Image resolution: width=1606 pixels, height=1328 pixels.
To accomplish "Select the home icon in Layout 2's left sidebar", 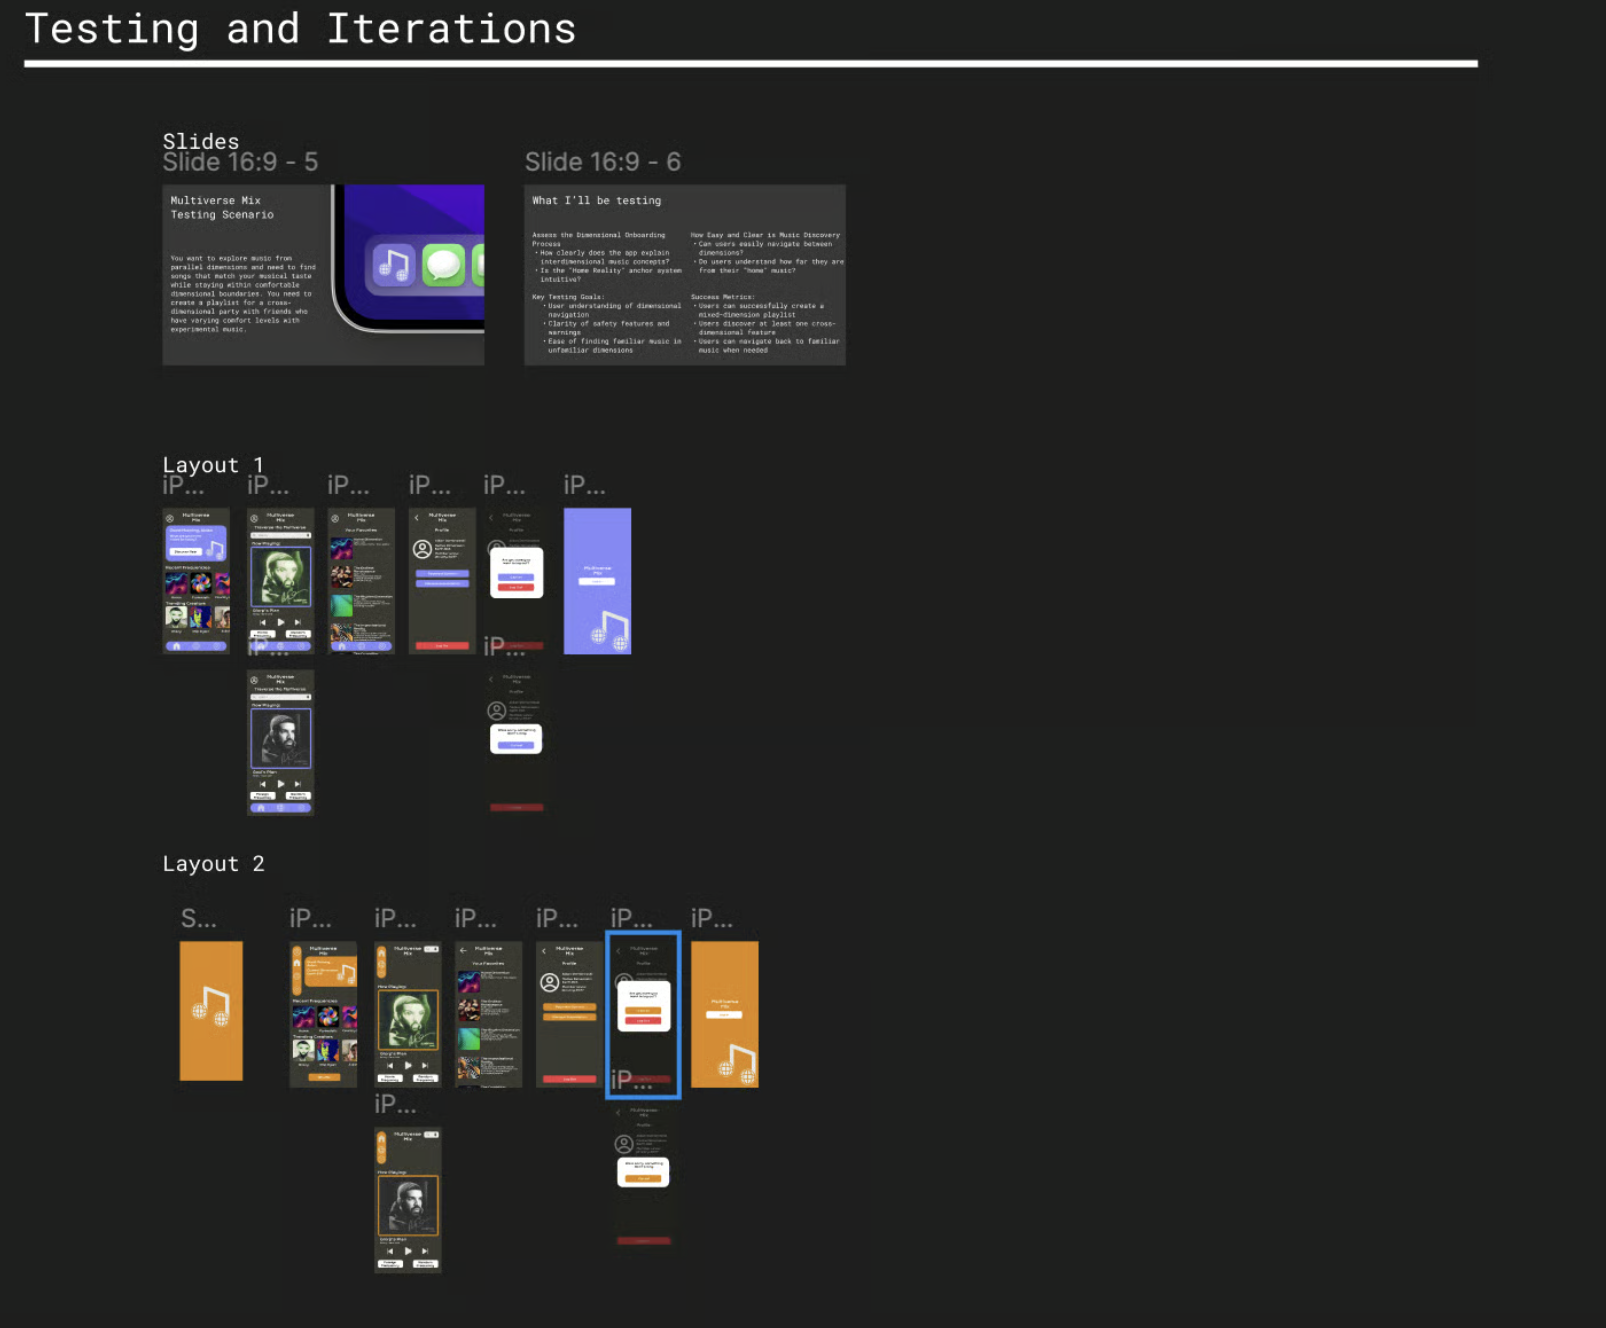I will tap(297, 963).
